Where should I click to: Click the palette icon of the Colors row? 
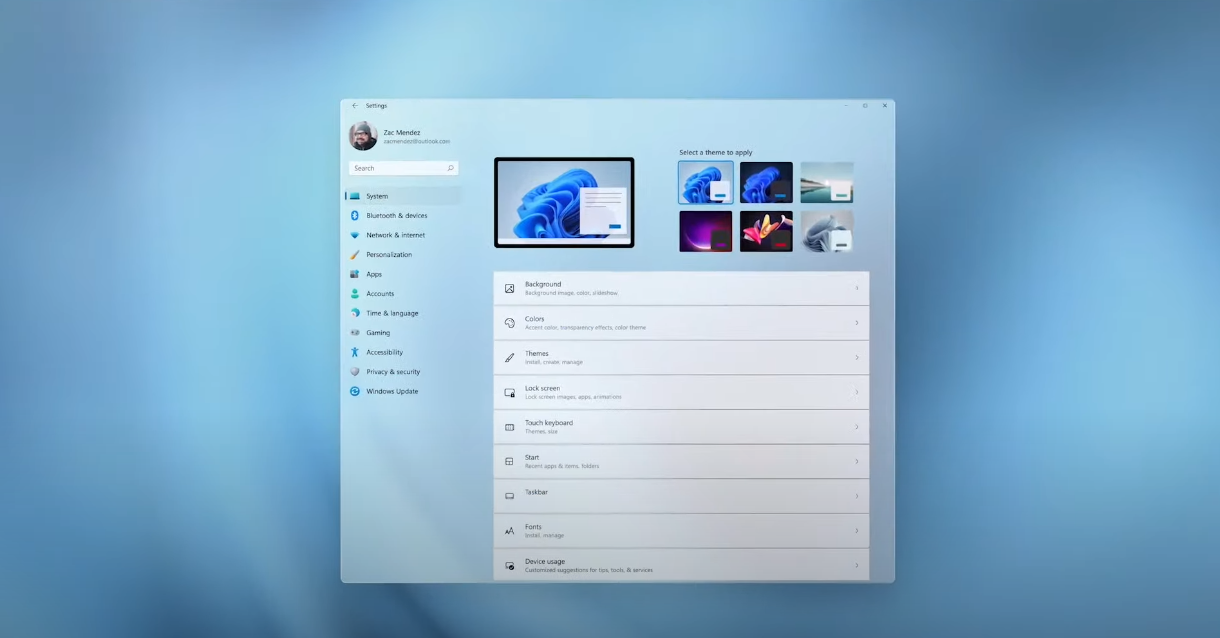[x=509, y=323]
